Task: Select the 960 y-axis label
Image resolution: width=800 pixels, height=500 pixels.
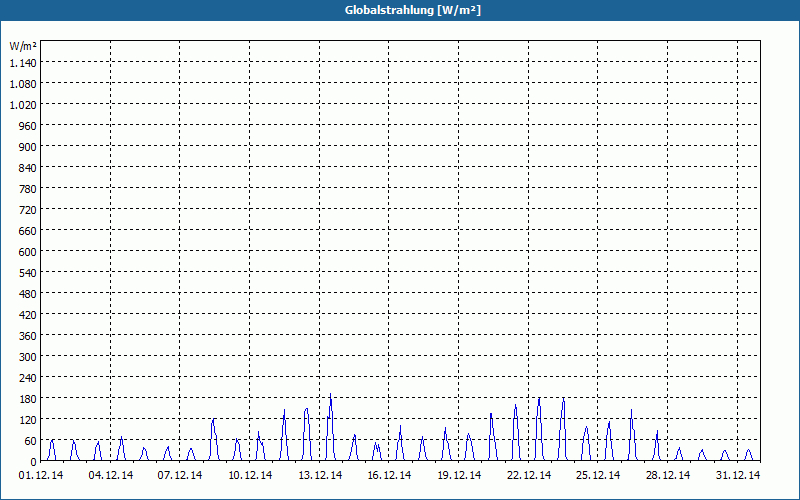Action: pos(28,126)
